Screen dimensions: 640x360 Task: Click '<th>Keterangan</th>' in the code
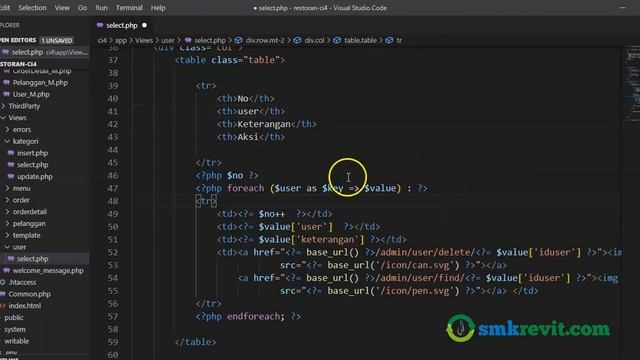[267, 124]
